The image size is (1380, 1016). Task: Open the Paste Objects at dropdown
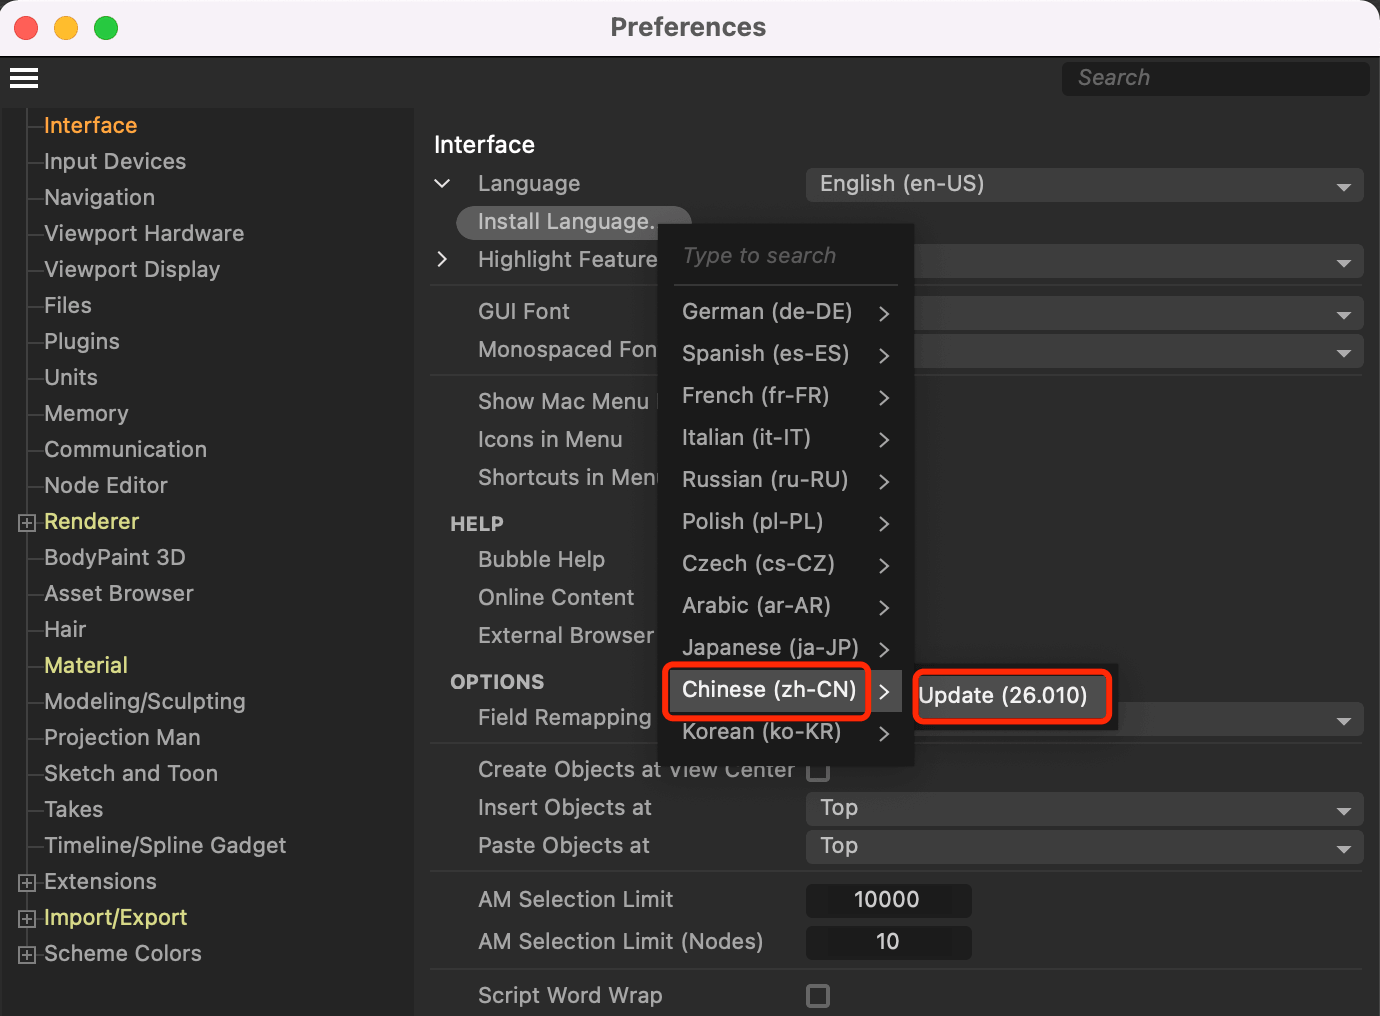1084,846
